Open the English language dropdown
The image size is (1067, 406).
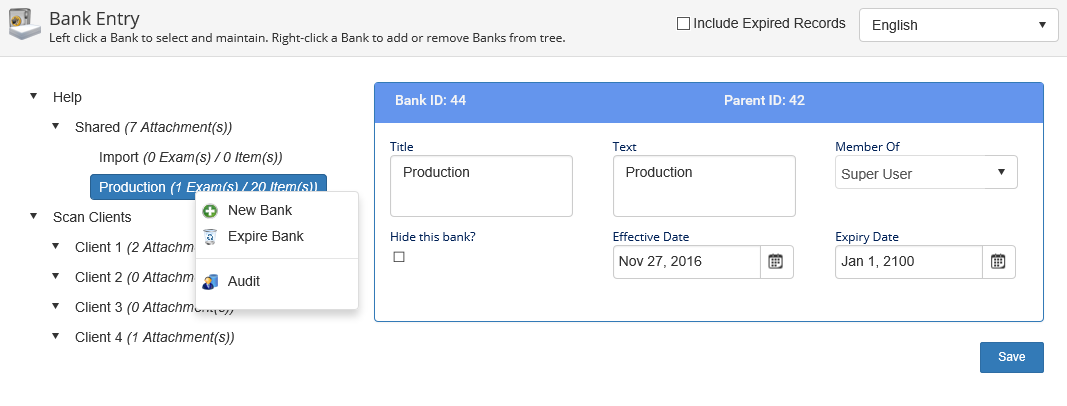(958, 25)
